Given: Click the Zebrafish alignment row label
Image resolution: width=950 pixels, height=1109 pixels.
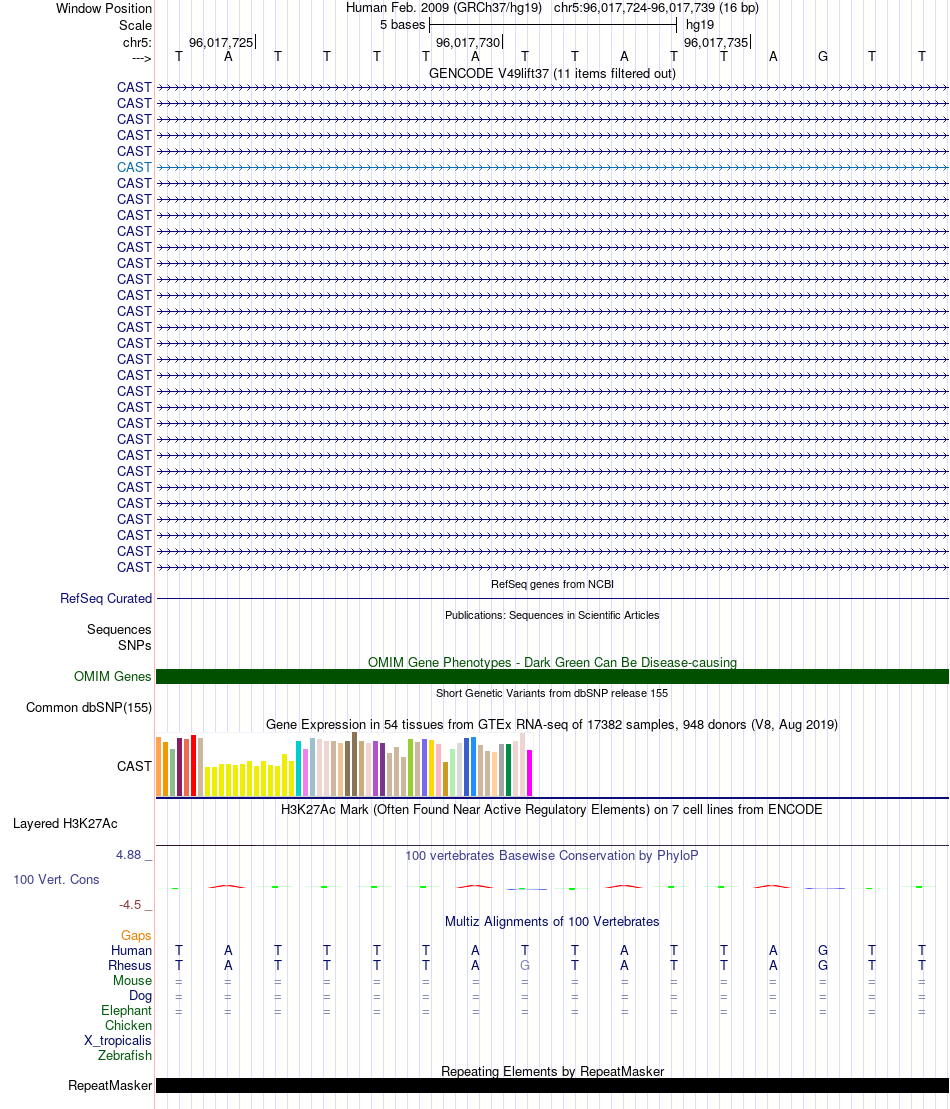Looking at the screenshot, I should (124, 1055).
